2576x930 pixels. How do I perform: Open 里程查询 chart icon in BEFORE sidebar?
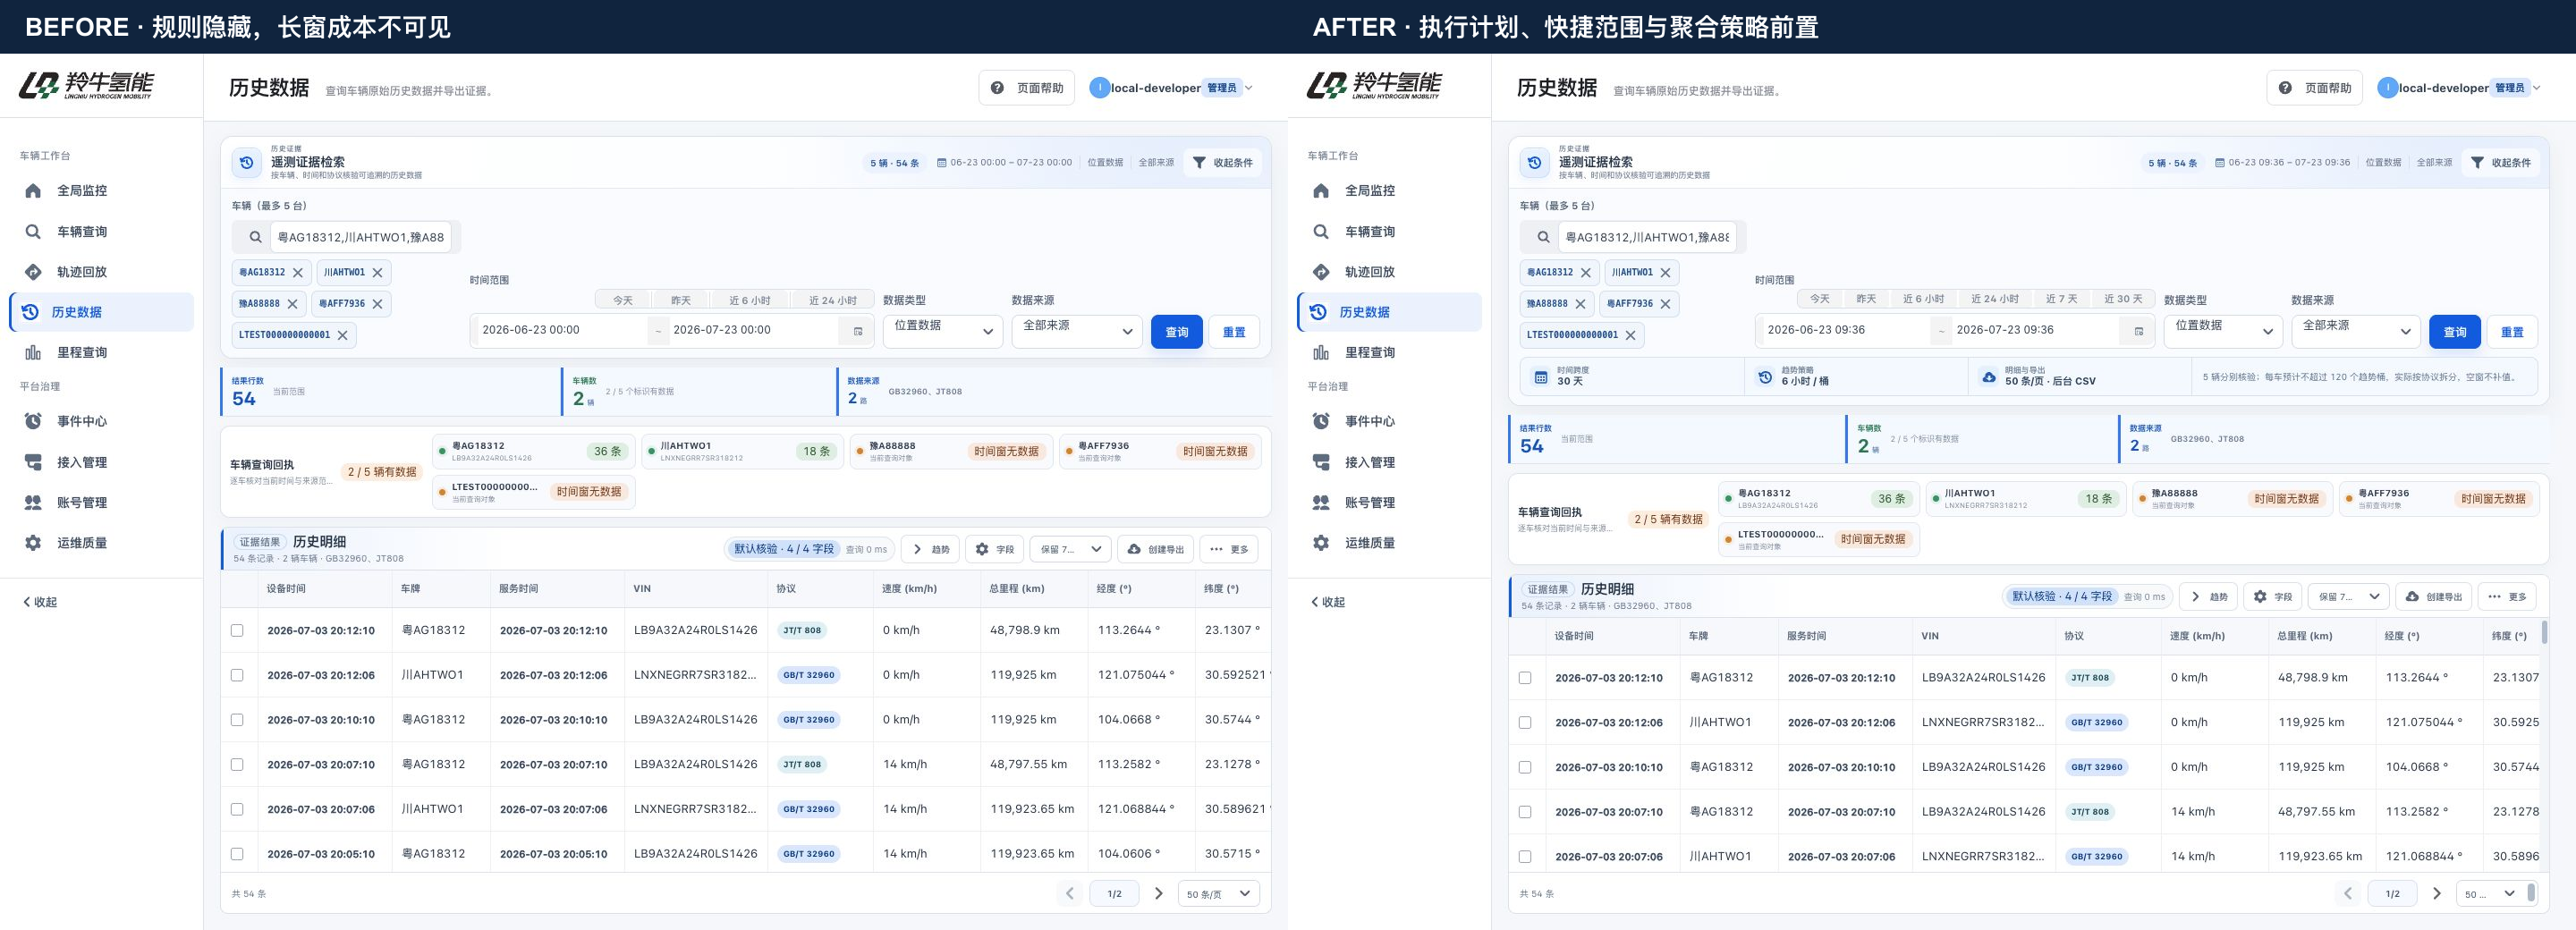click(33, 352)
